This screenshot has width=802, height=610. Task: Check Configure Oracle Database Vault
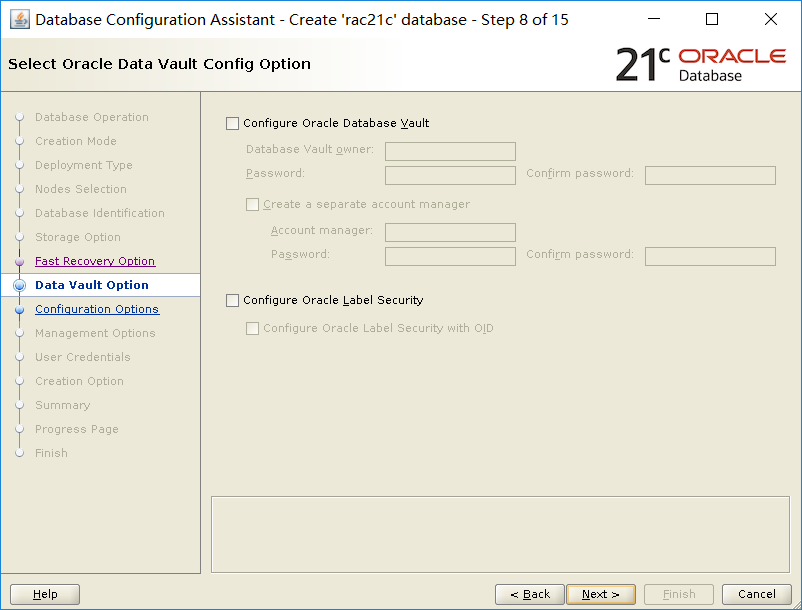[232, 123]
